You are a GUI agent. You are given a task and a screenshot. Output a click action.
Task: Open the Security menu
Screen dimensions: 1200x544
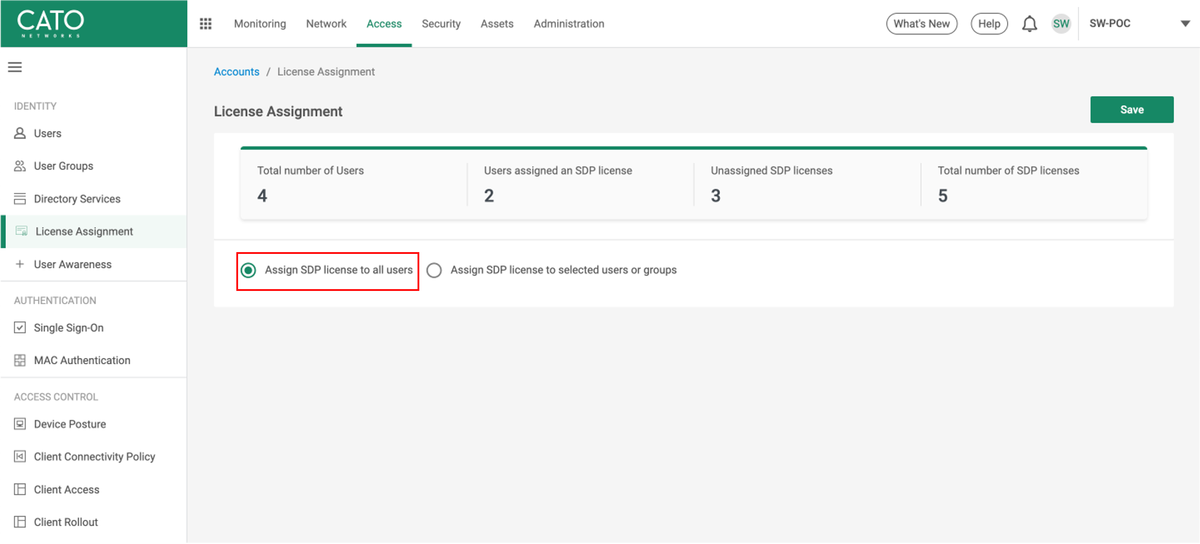point(441,24)
